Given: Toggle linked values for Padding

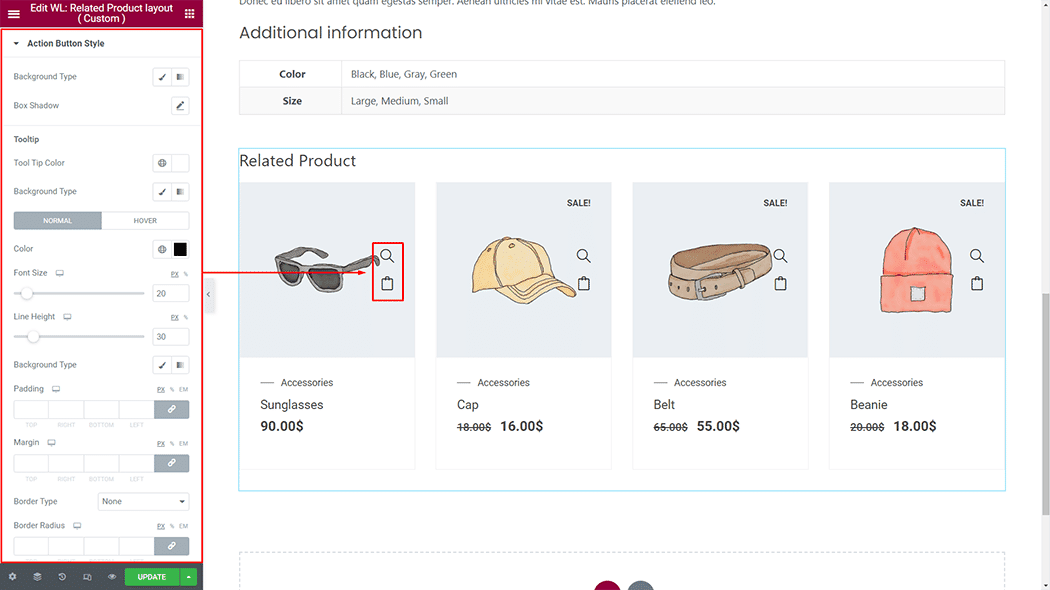Looking at the screenshot, I should click(171, 409).
